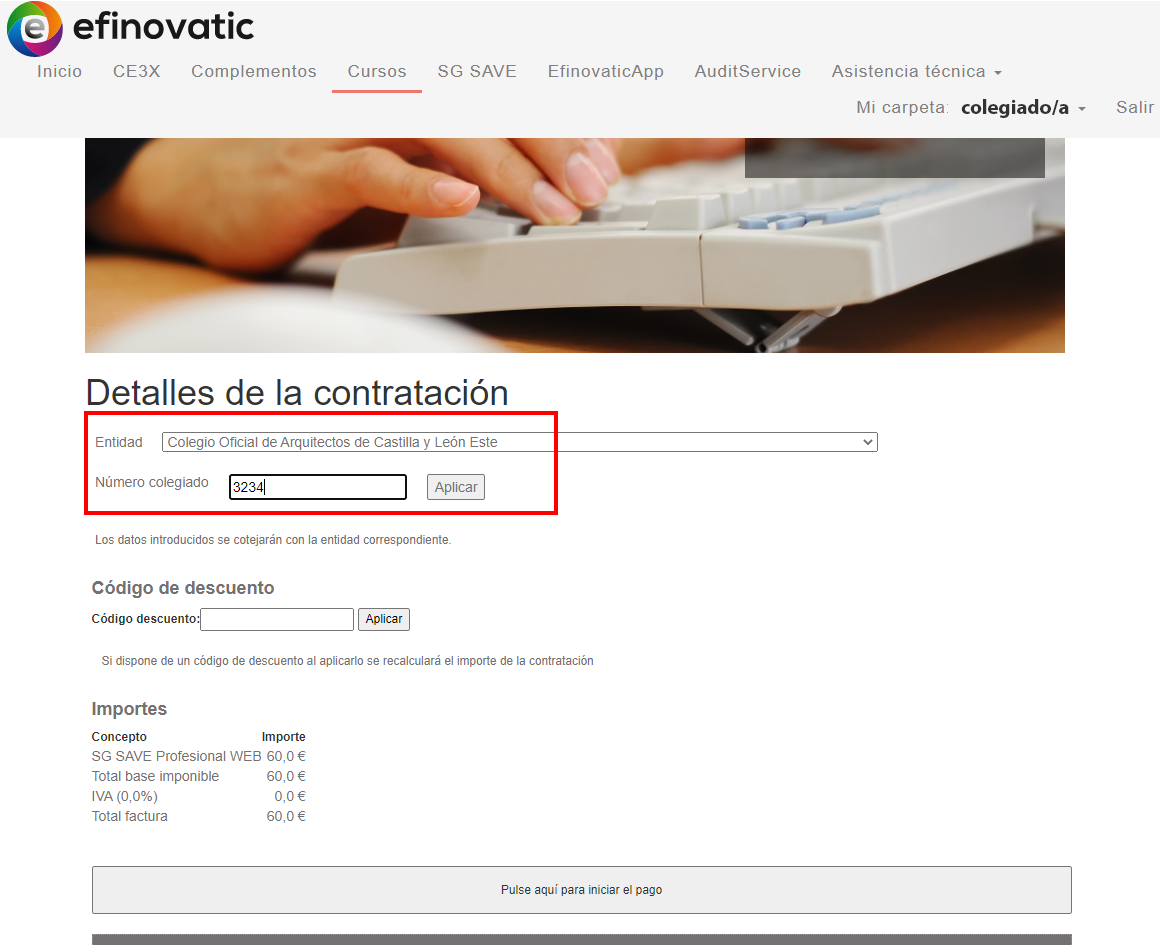Select the 'Total base imponible' label
Screen dimensions: 1160x945
[x=155, y=776]
